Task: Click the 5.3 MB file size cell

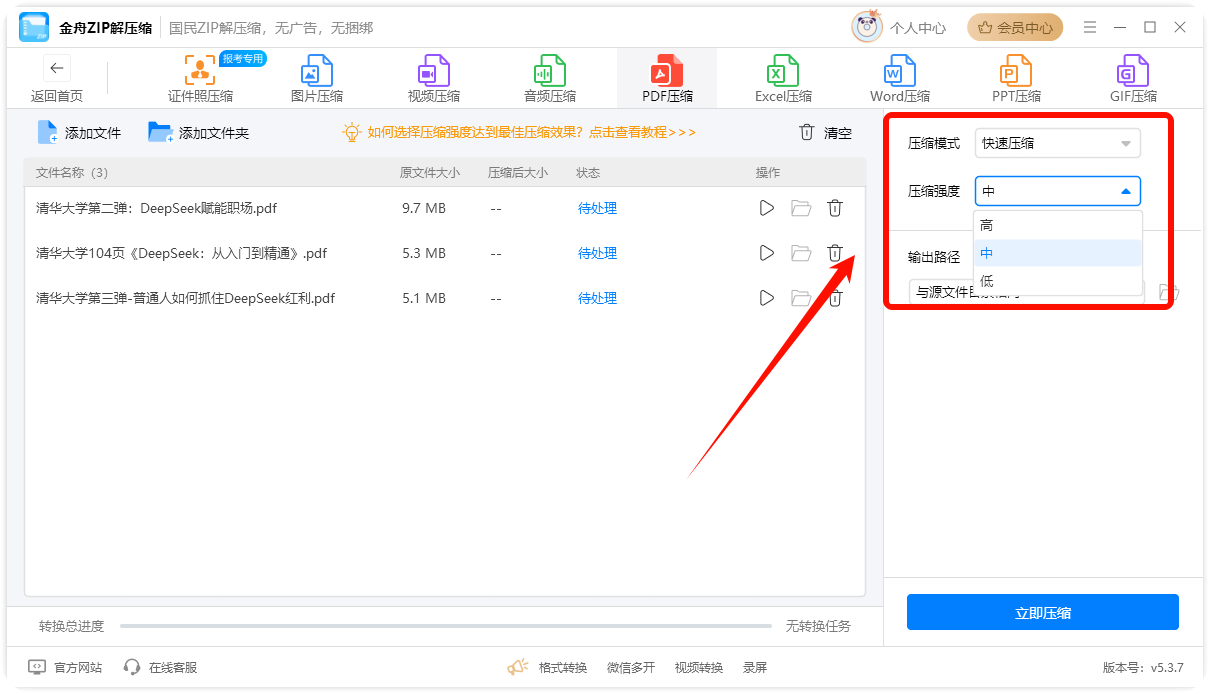Action: 424,253
